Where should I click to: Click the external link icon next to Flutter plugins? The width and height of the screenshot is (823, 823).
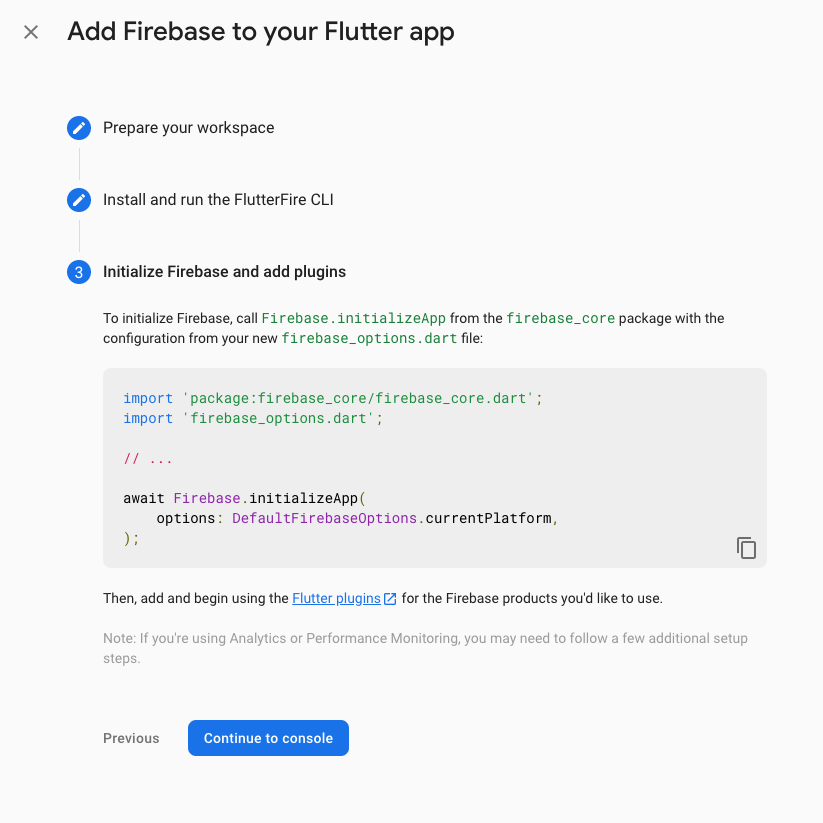pyautogui.click(x=390, y=597)
